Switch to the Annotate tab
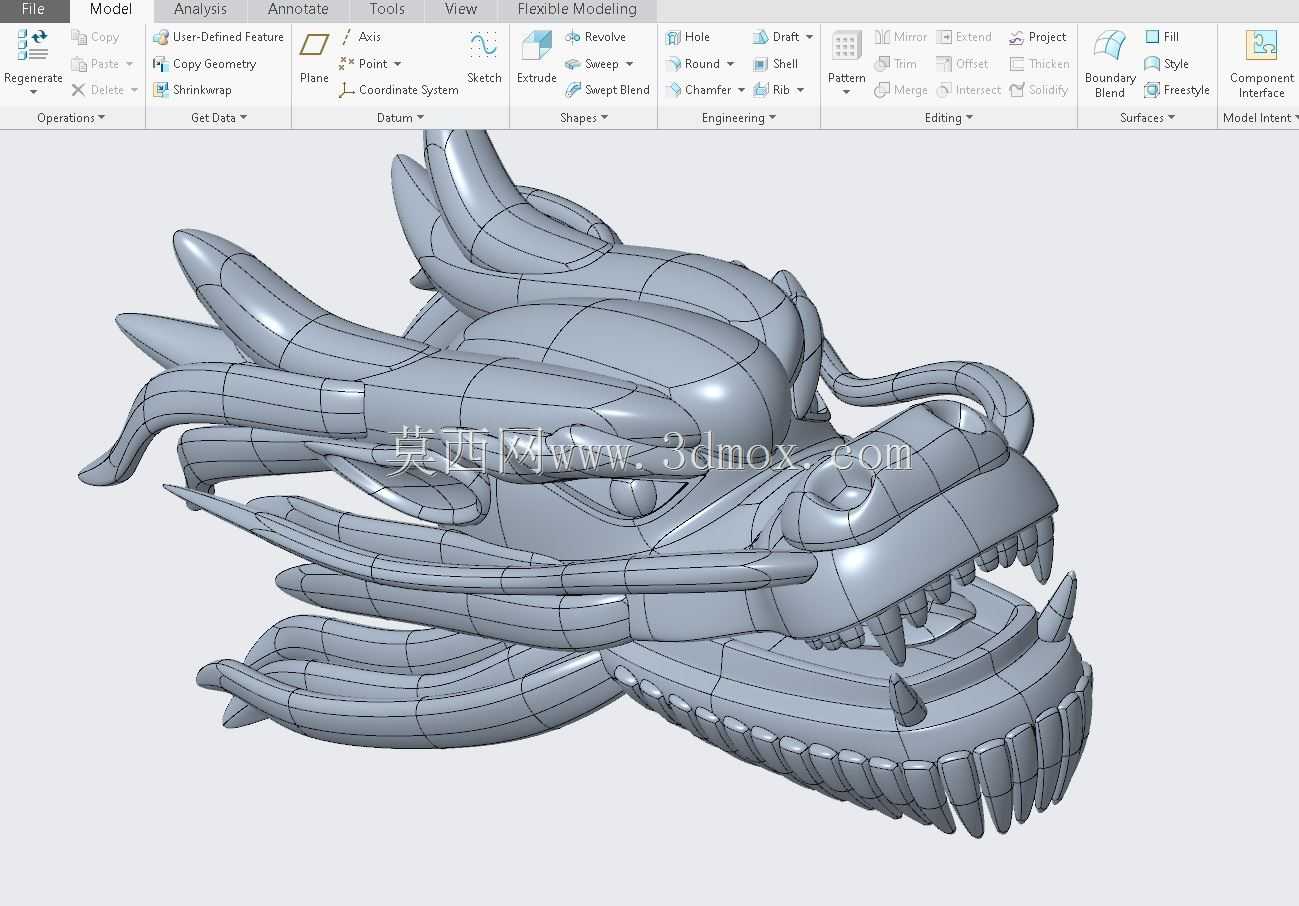The height and width of the screenshot is (906, 1299). click(x=298, y=9)
